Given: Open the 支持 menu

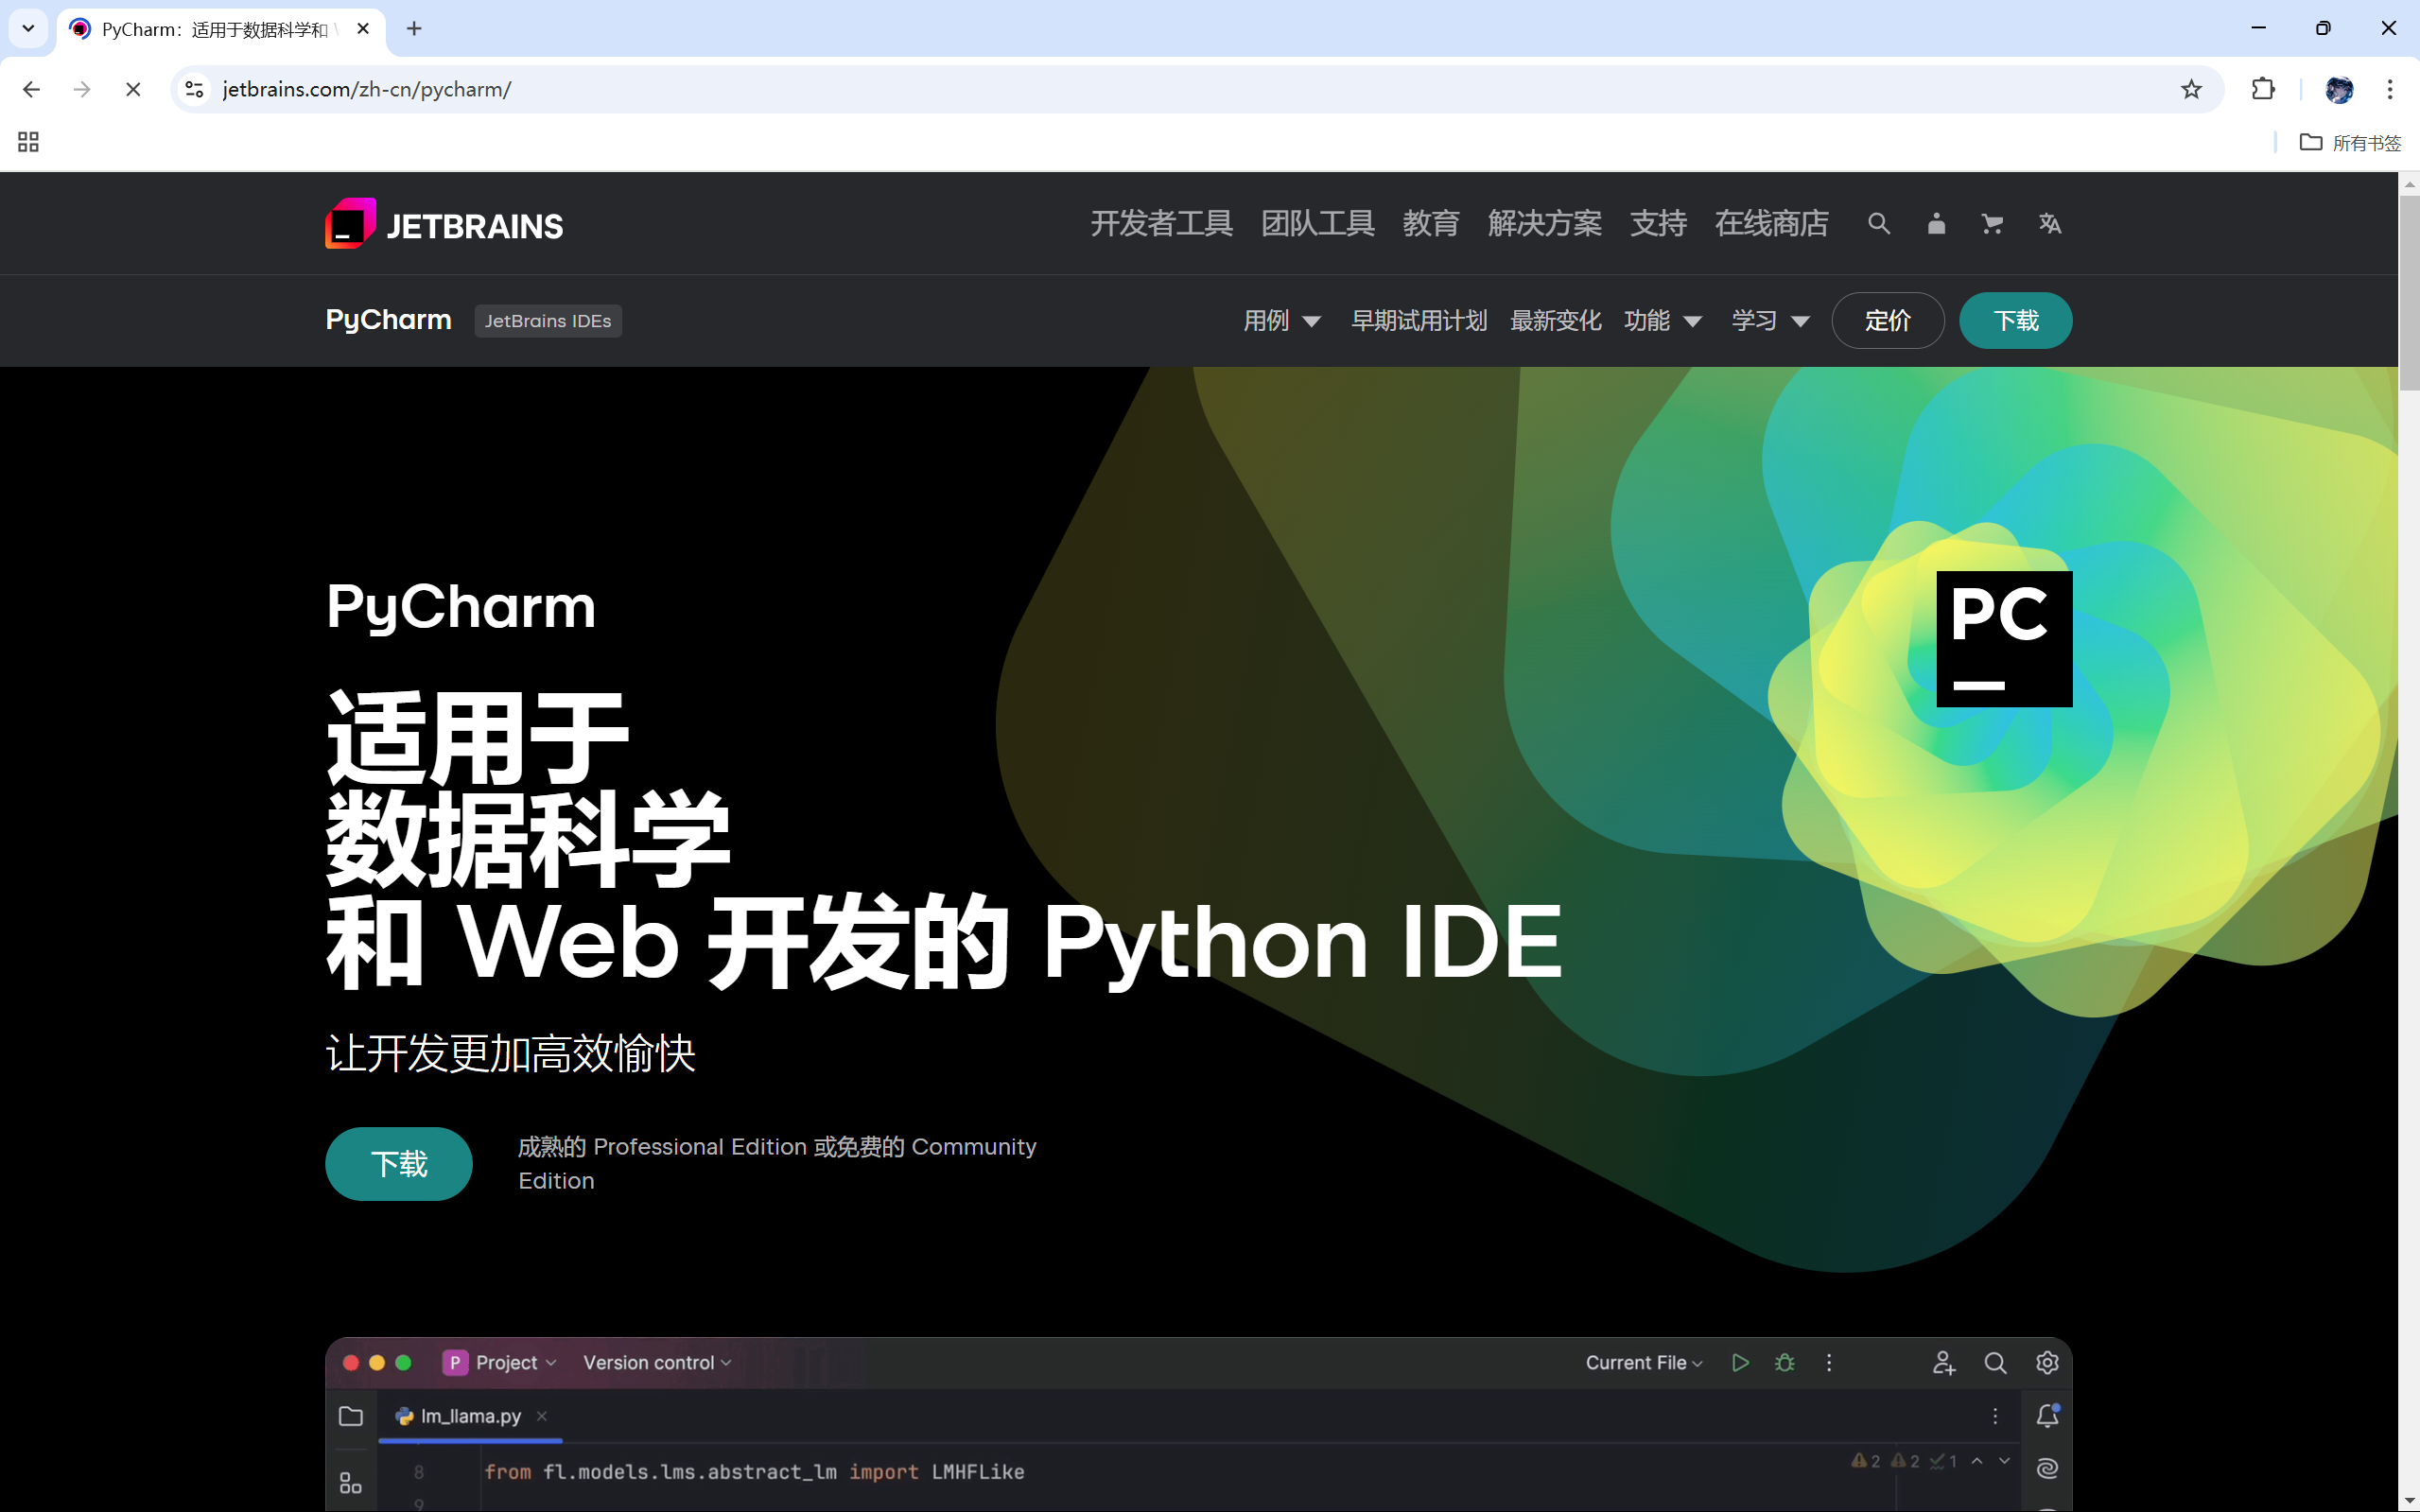Looking at the screenshot, I should tap(1658, 223).
